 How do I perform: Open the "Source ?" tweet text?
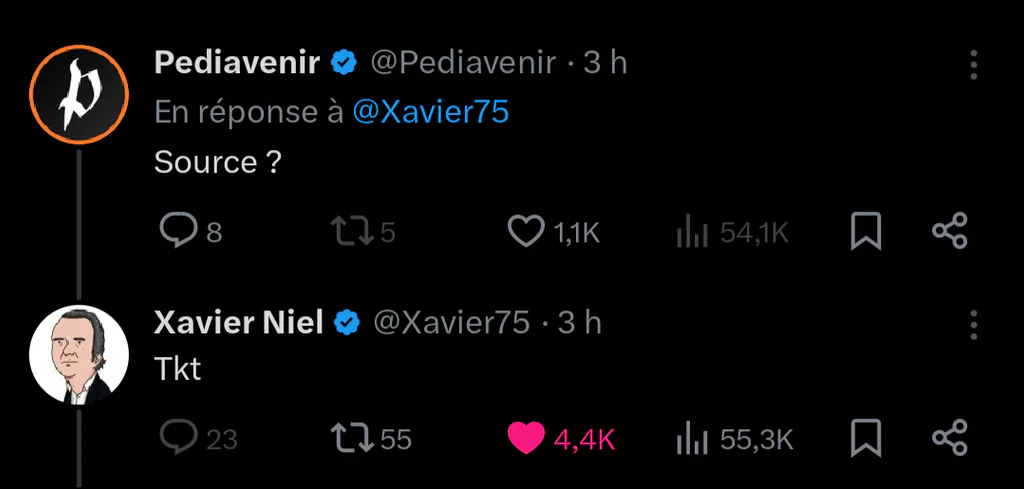pos(217,162)
